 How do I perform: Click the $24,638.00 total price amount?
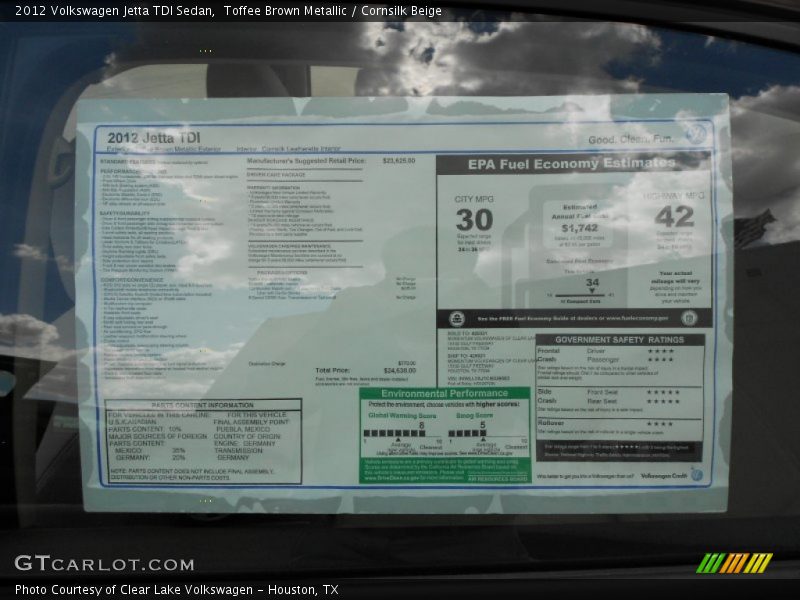pos(400,370)
